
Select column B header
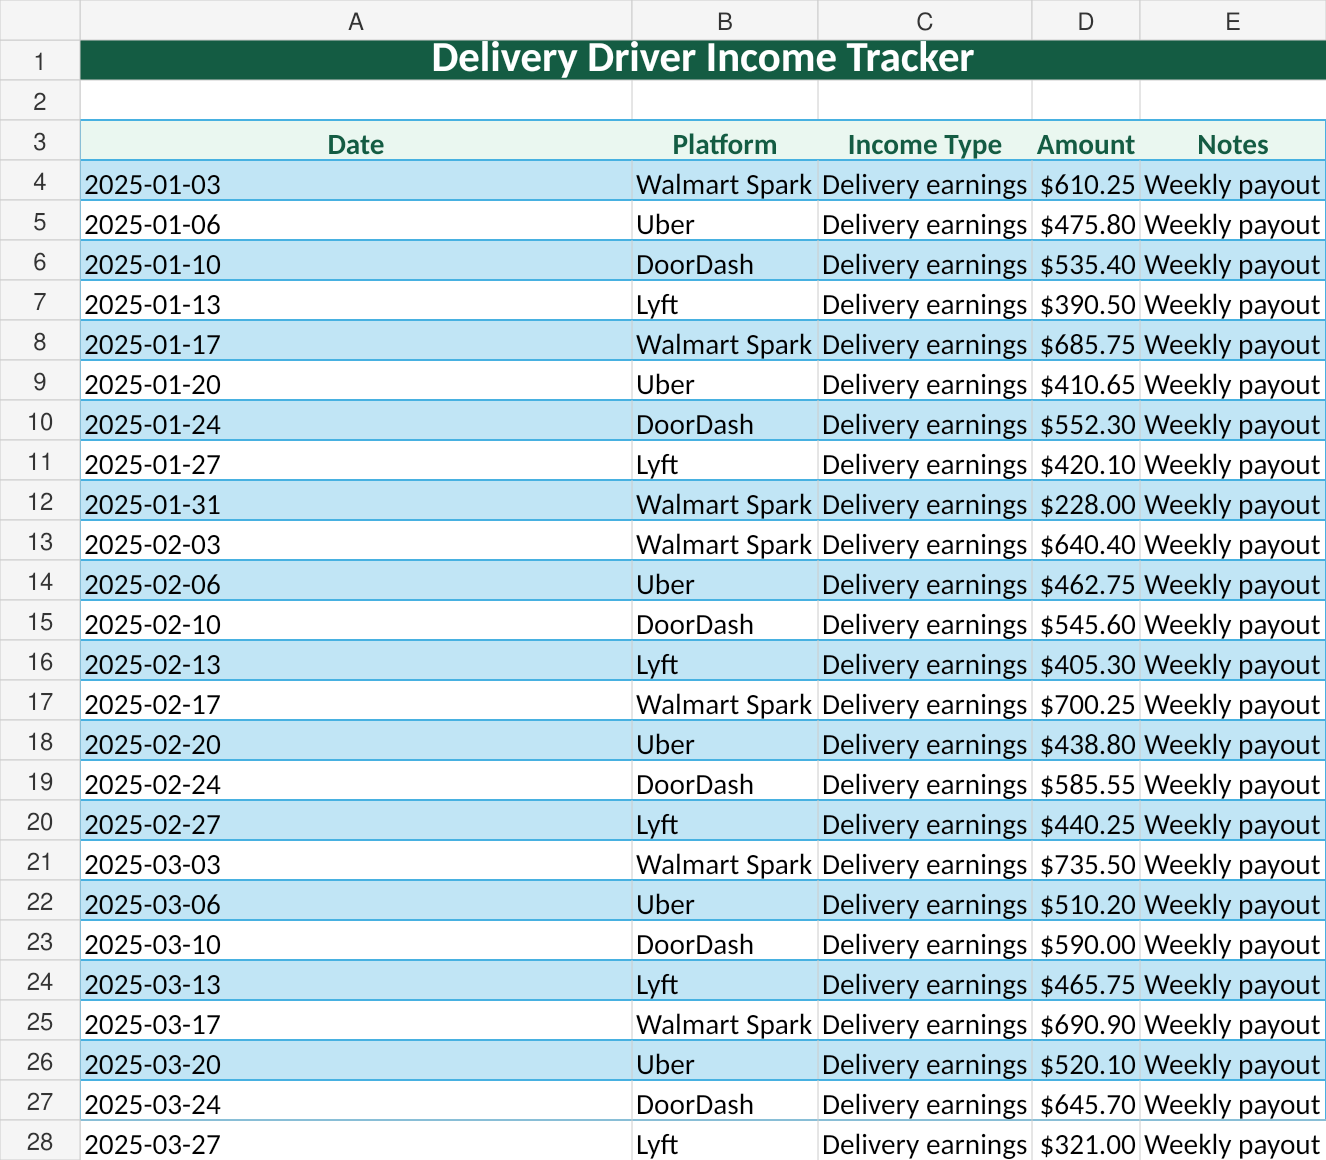coord(725,21)
